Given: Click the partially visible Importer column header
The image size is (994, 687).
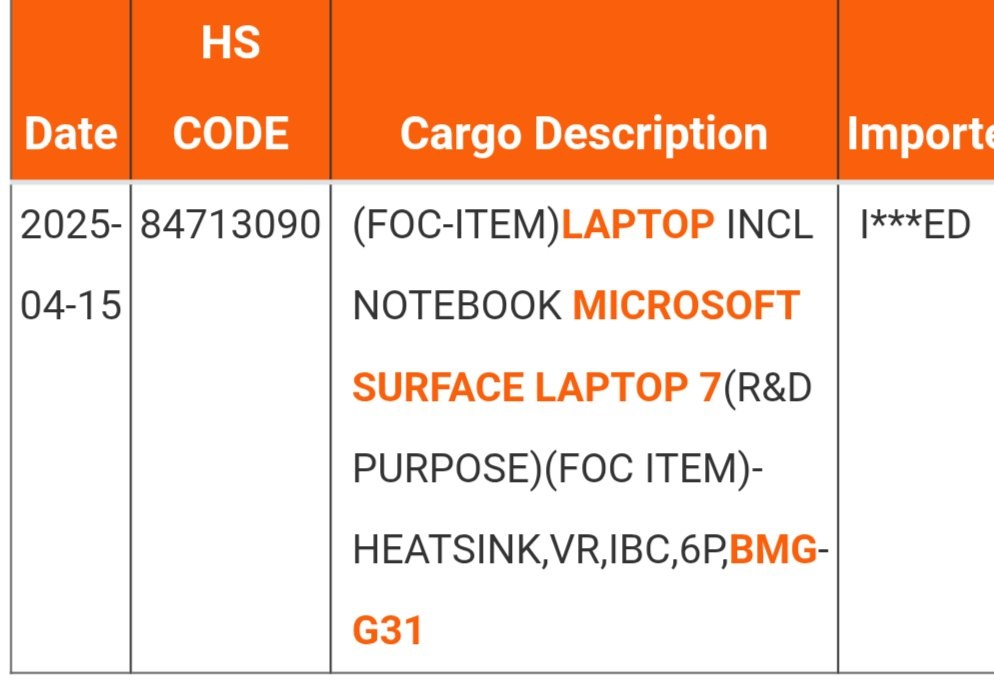Looking at the screenshot, I should [x=919, y=134].
